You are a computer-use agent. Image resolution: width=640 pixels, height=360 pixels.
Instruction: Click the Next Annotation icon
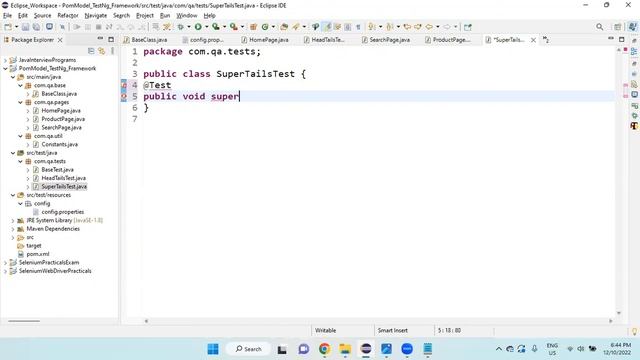tap(372, 27)
